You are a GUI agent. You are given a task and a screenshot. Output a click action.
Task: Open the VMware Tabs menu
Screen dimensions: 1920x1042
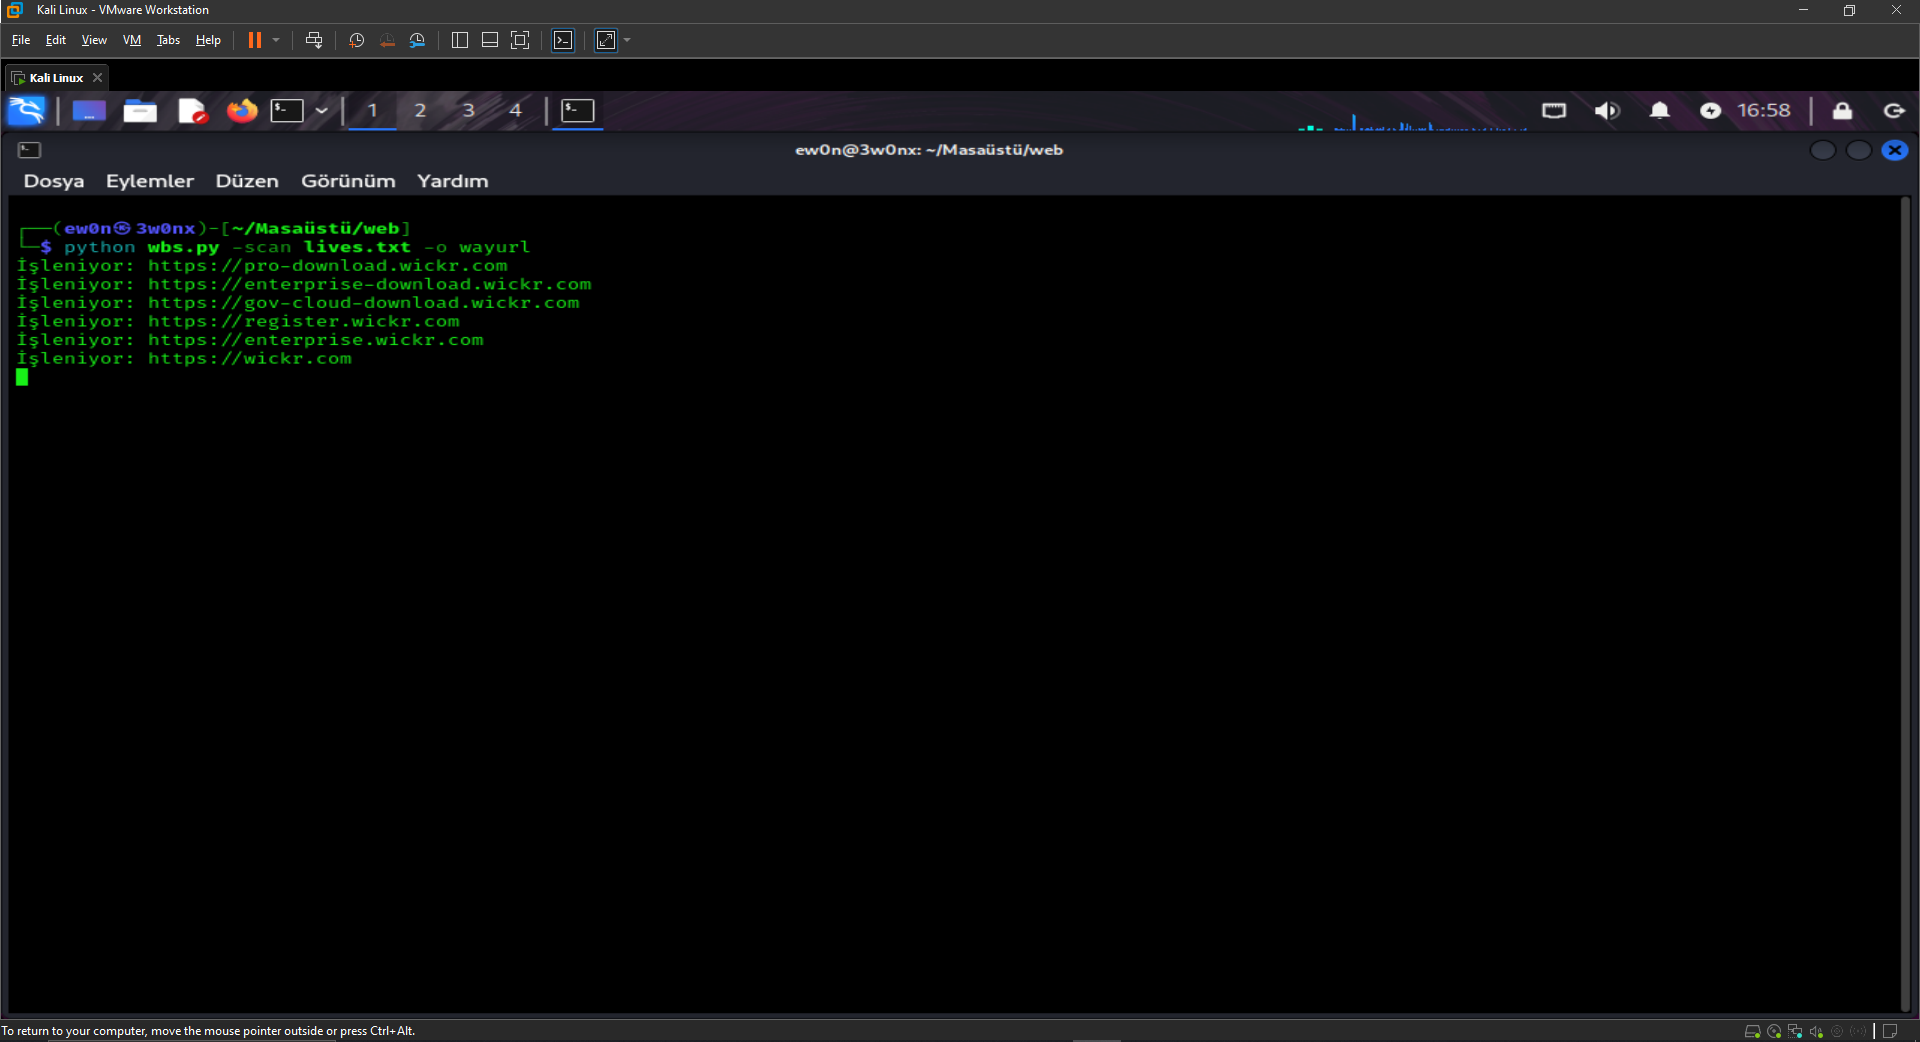click(x=168, y=40)
